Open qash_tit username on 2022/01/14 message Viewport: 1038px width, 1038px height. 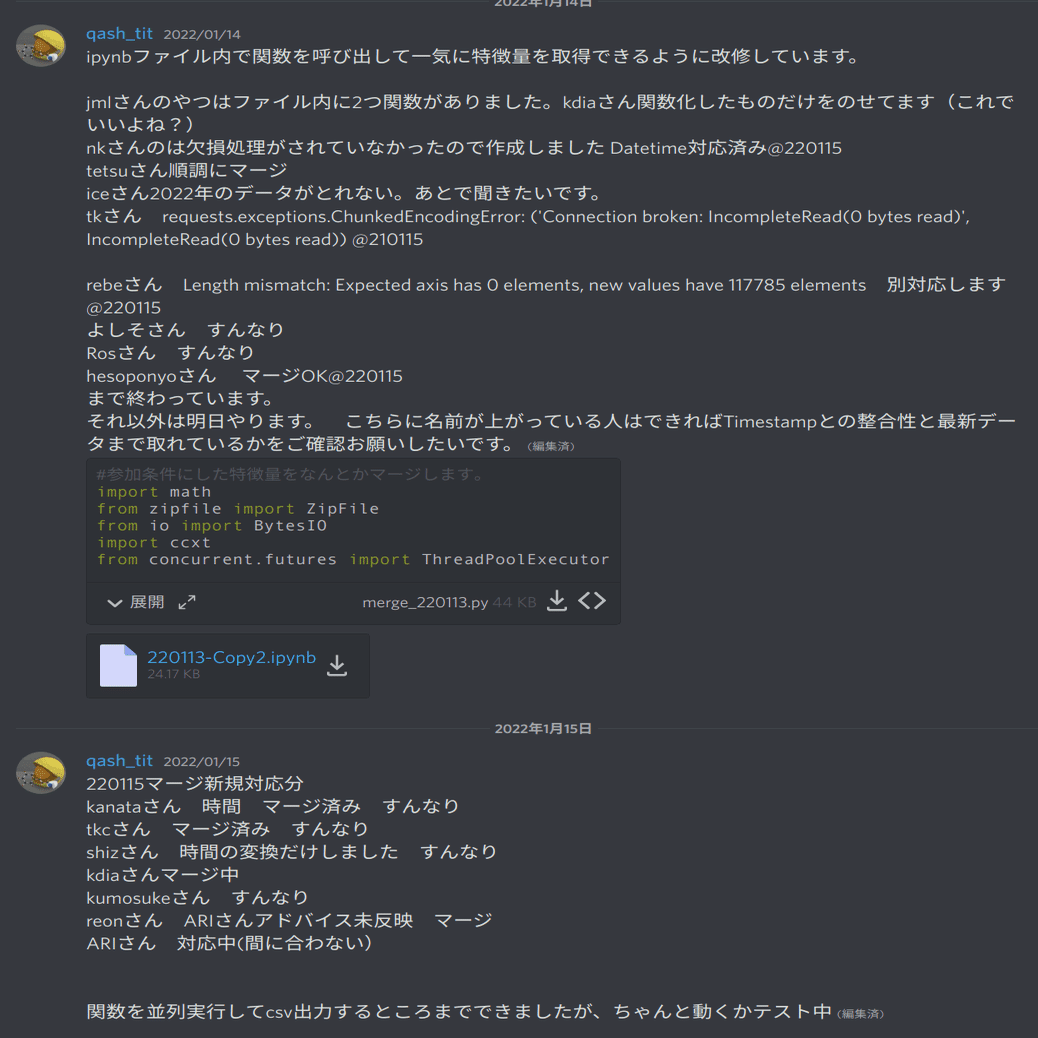119,34
